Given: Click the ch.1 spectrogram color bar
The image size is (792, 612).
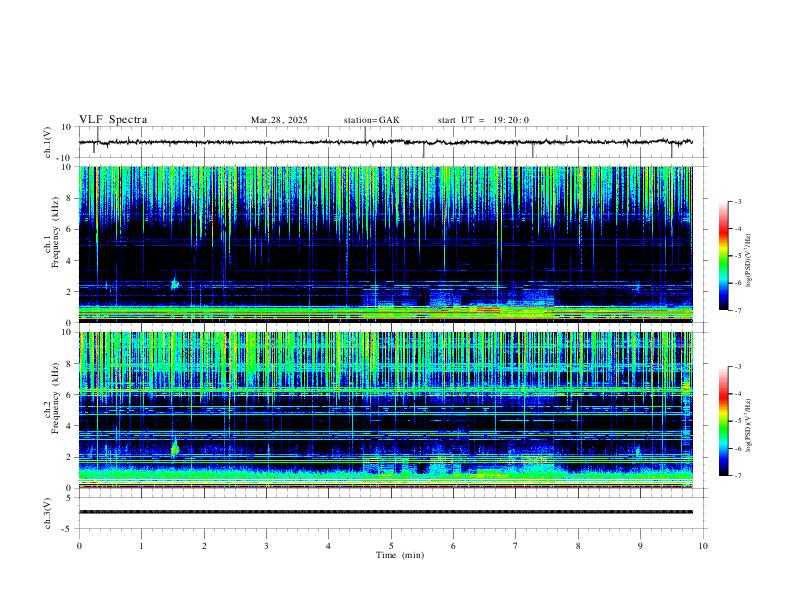Looking at the screenshot, I should tap(723, 256).
